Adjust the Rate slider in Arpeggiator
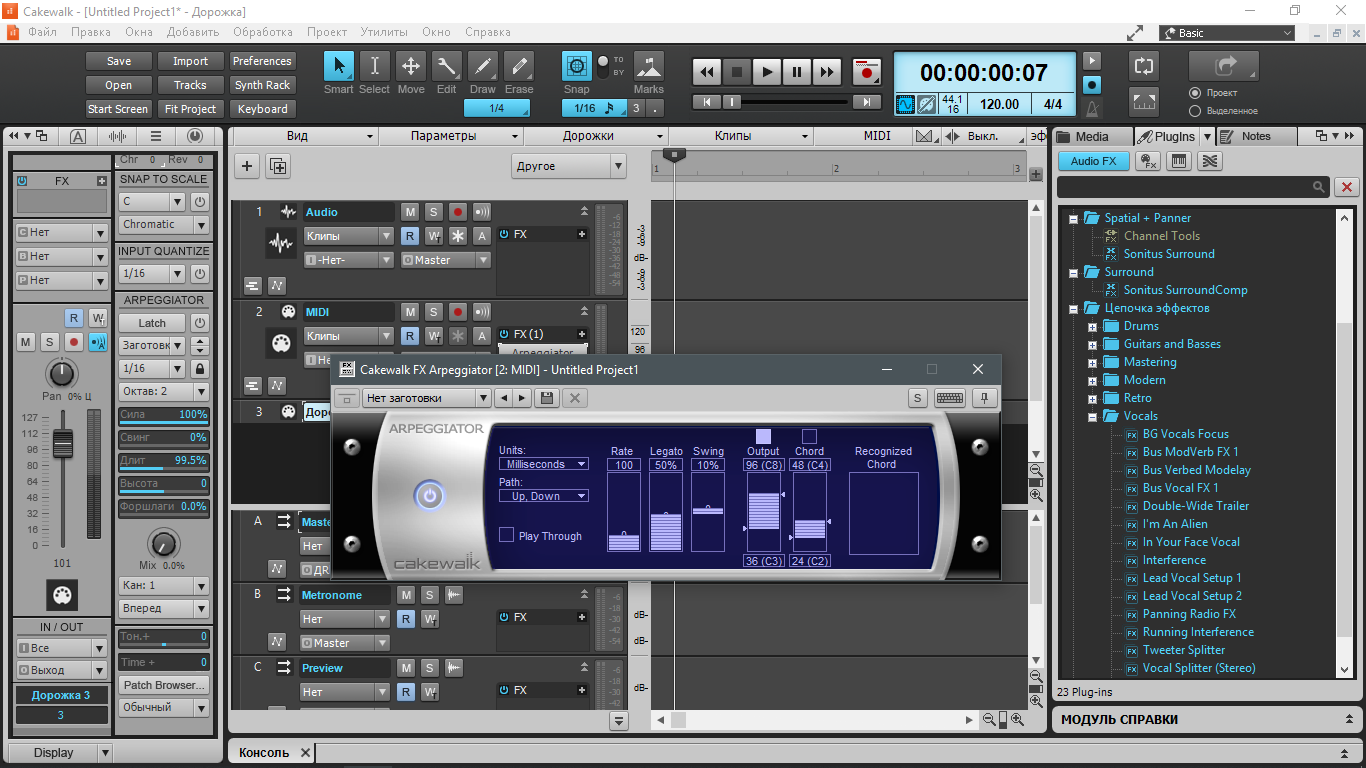The height and width of the screenshot is (768, 1366). [x=624, y=512]
